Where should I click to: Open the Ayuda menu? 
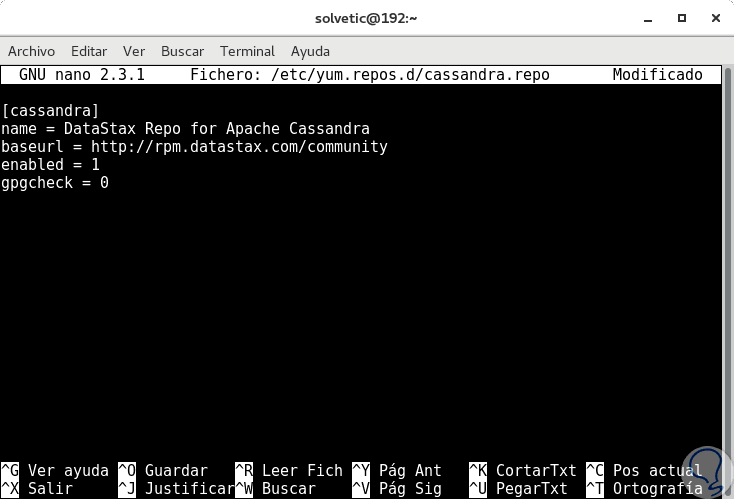pos(310,51)
